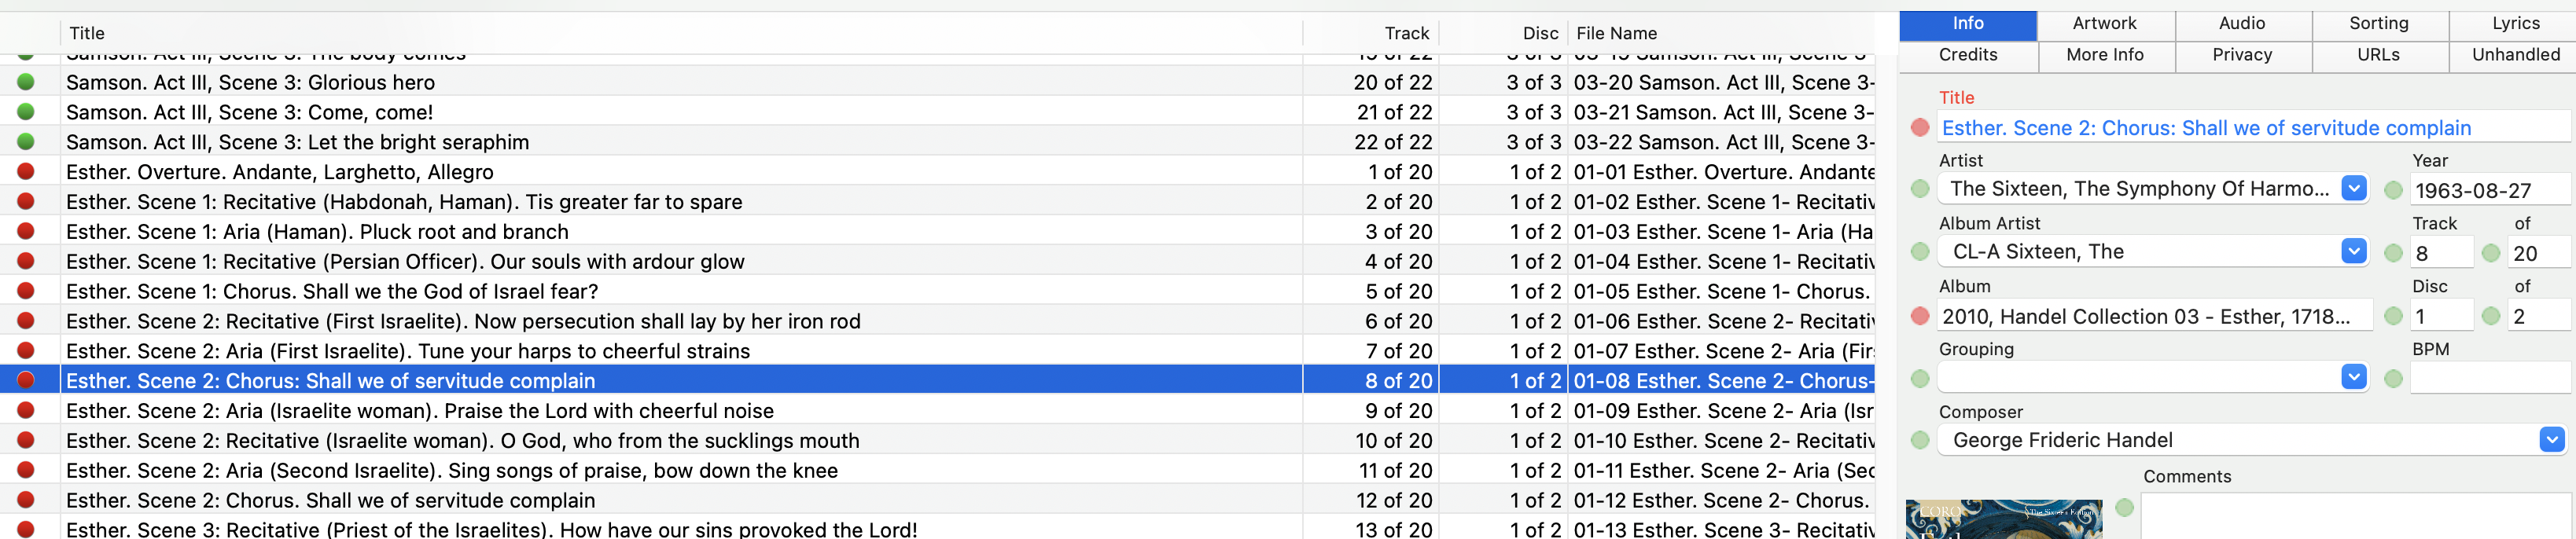Open the Lyrics tab

tap(2515, 24)
